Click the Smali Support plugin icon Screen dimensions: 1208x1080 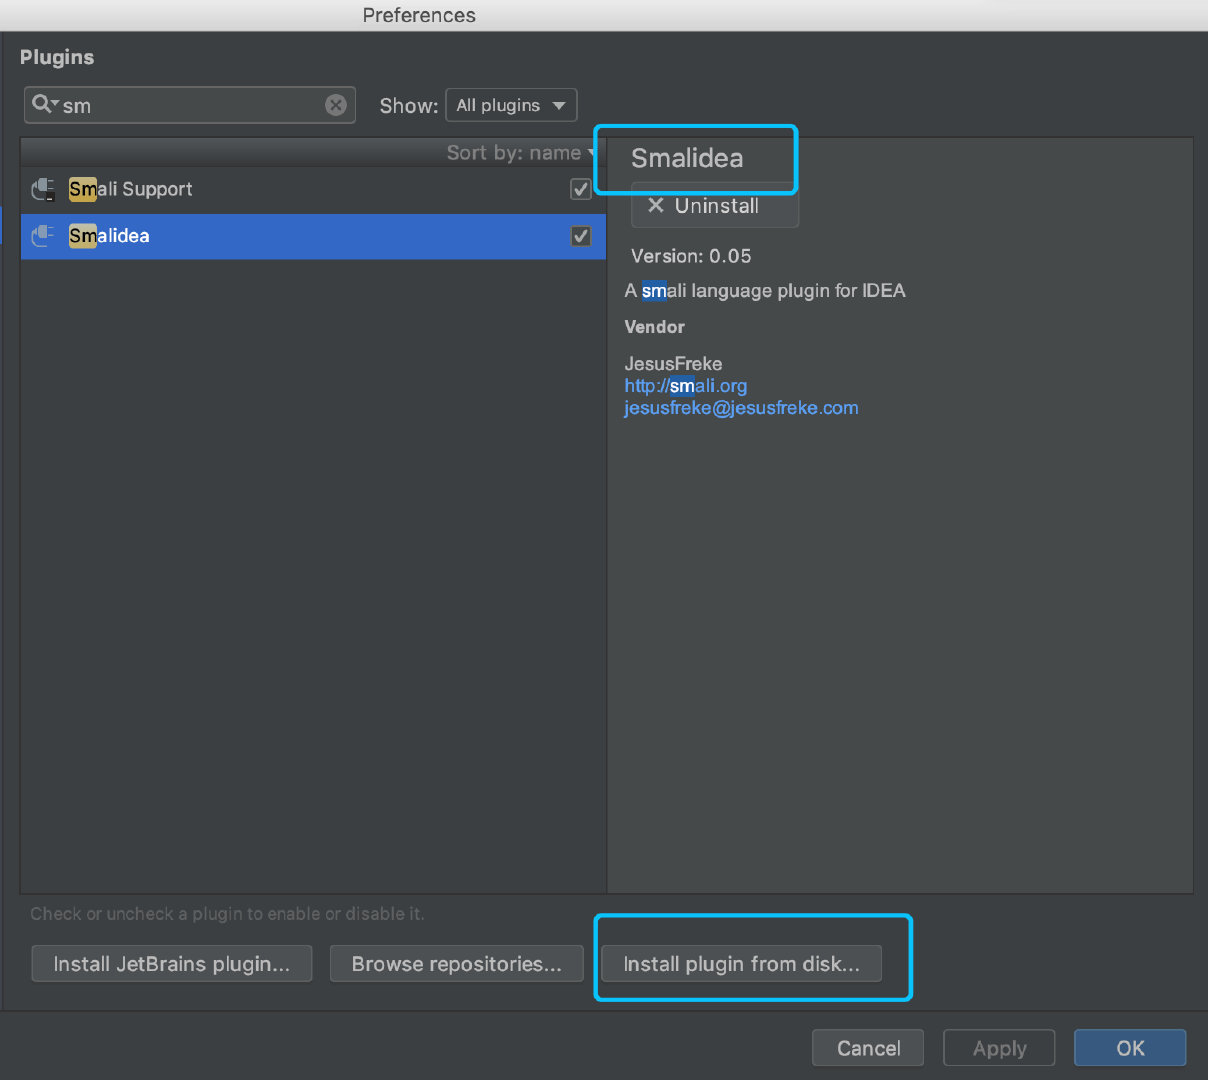pos(44,189)
